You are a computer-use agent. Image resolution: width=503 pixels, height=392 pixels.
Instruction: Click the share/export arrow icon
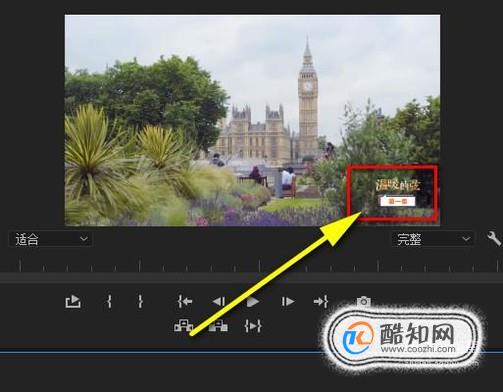pos(73,302)
